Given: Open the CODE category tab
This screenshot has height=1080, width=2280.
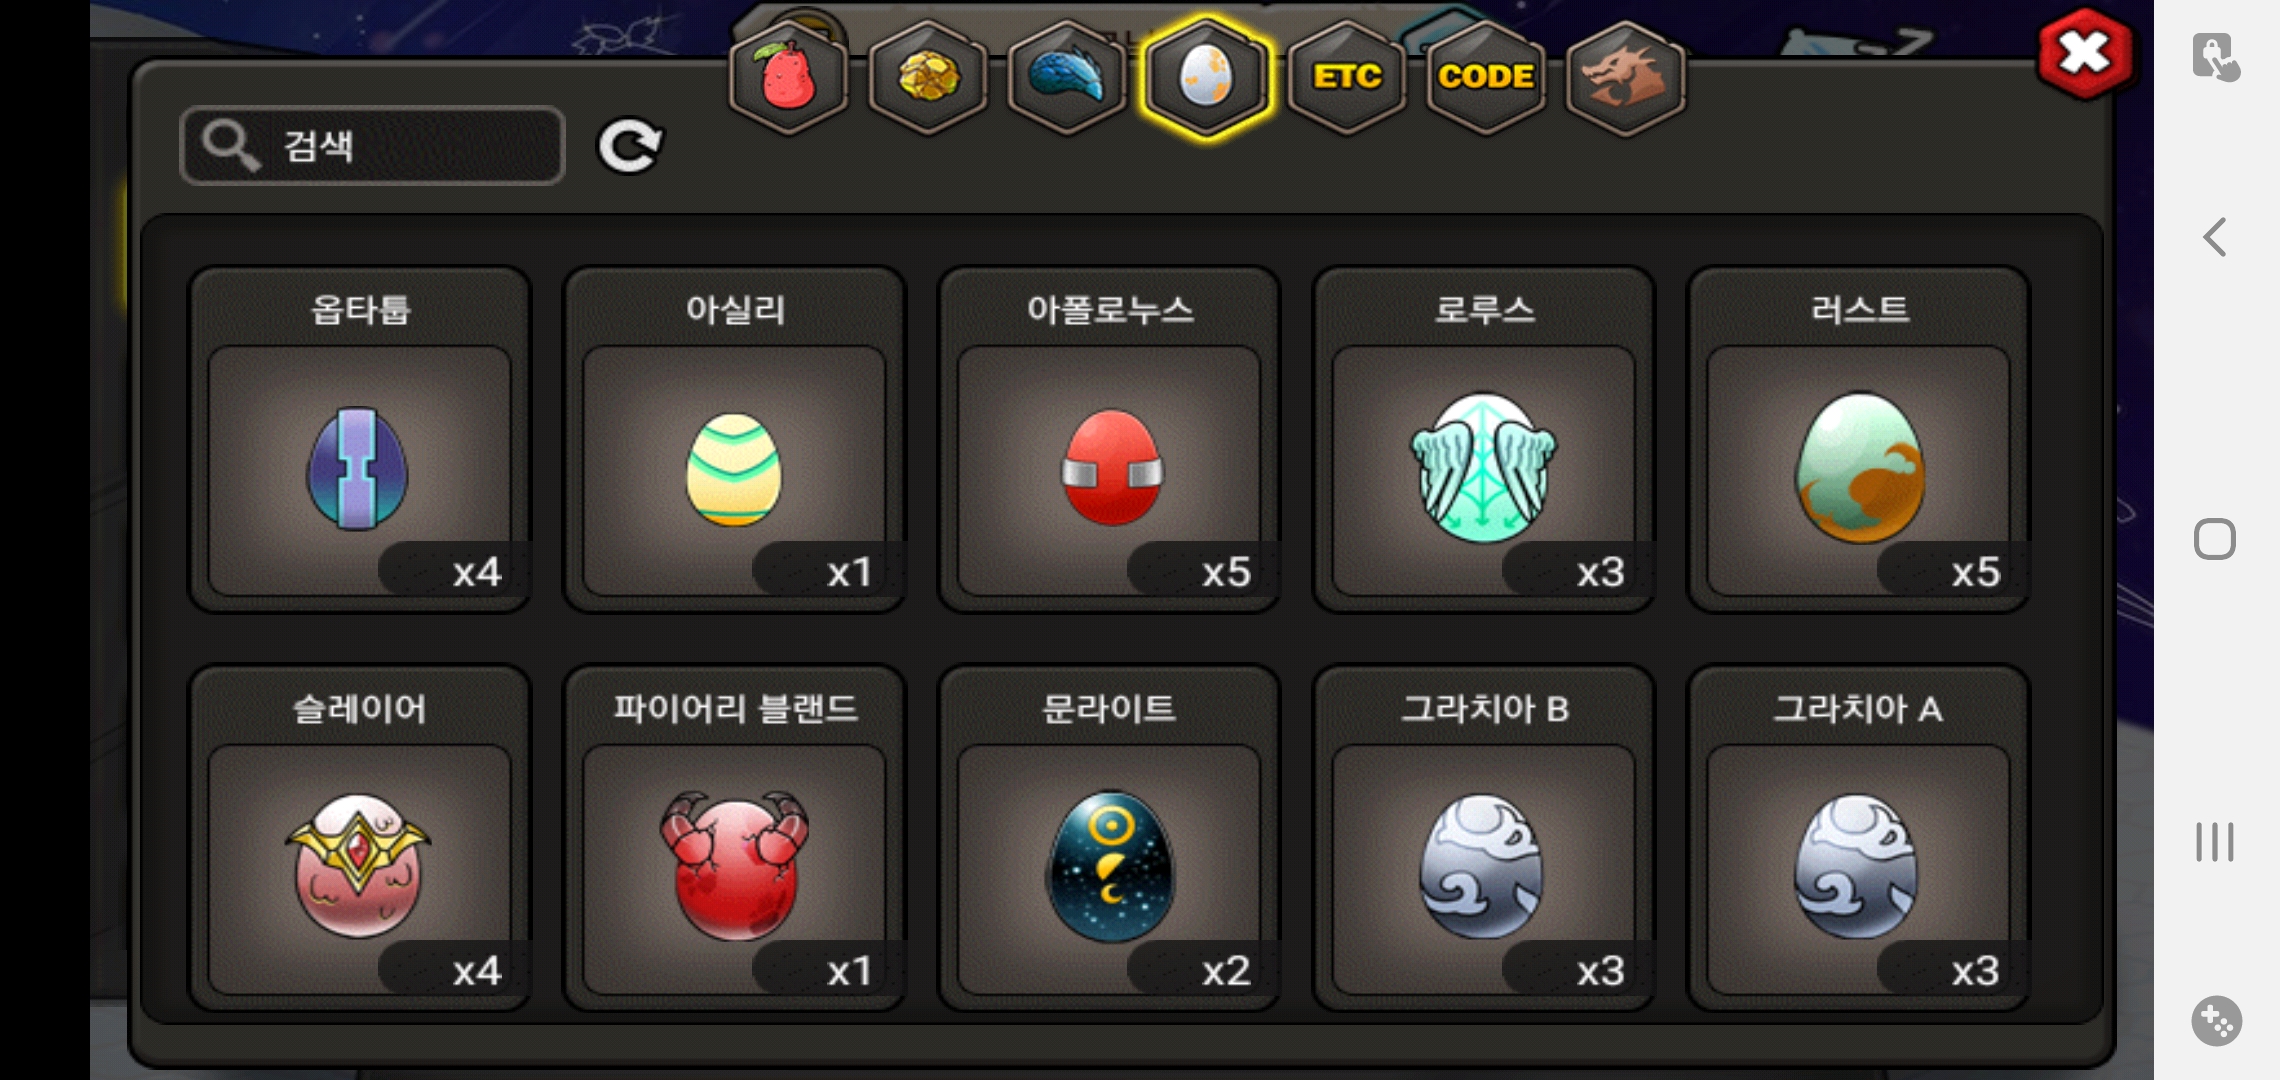Looking at the screenshot, I should tap(1486, 78).
